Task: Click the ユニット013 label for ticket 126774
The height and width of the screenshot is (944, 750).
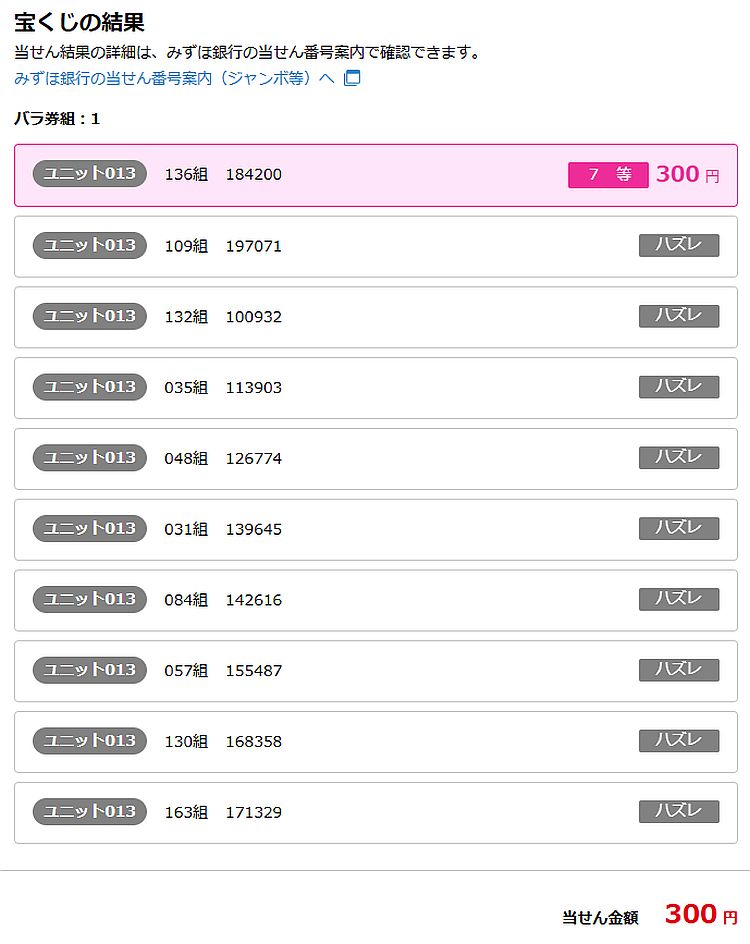Action: [x=90, y=458]
